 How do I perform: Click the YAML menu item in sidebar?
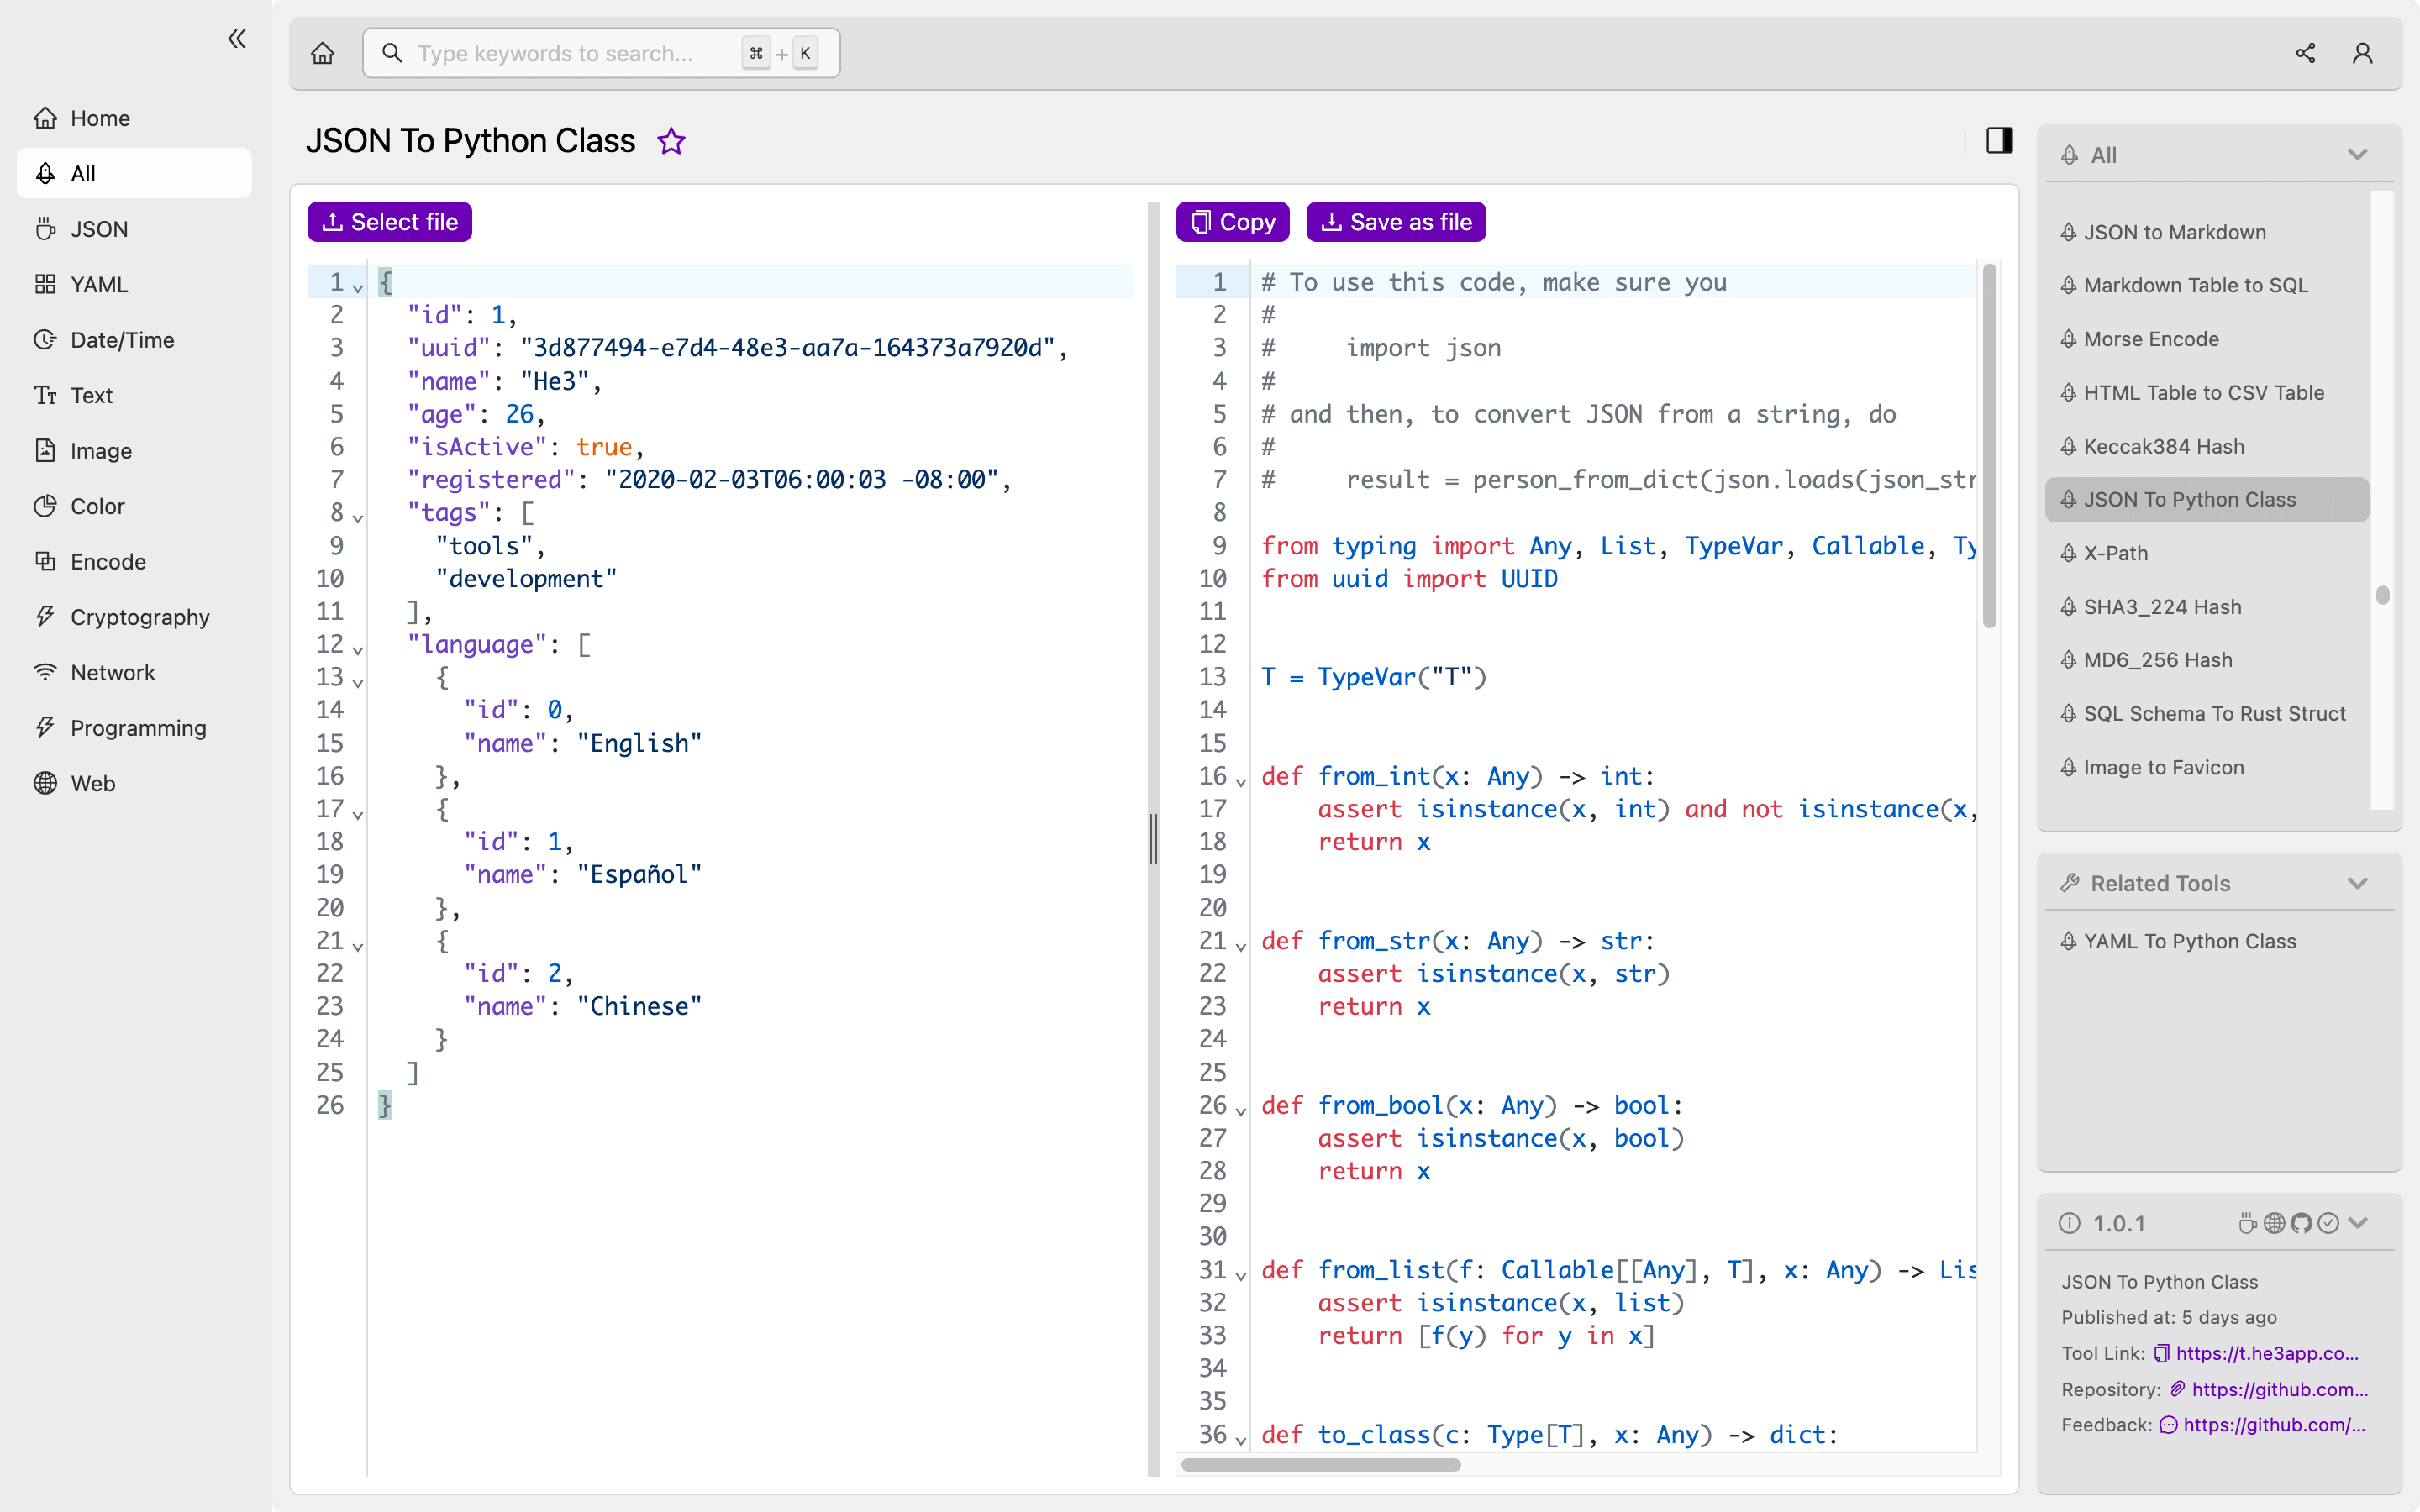pyautogui.click(x=97, y=282)
